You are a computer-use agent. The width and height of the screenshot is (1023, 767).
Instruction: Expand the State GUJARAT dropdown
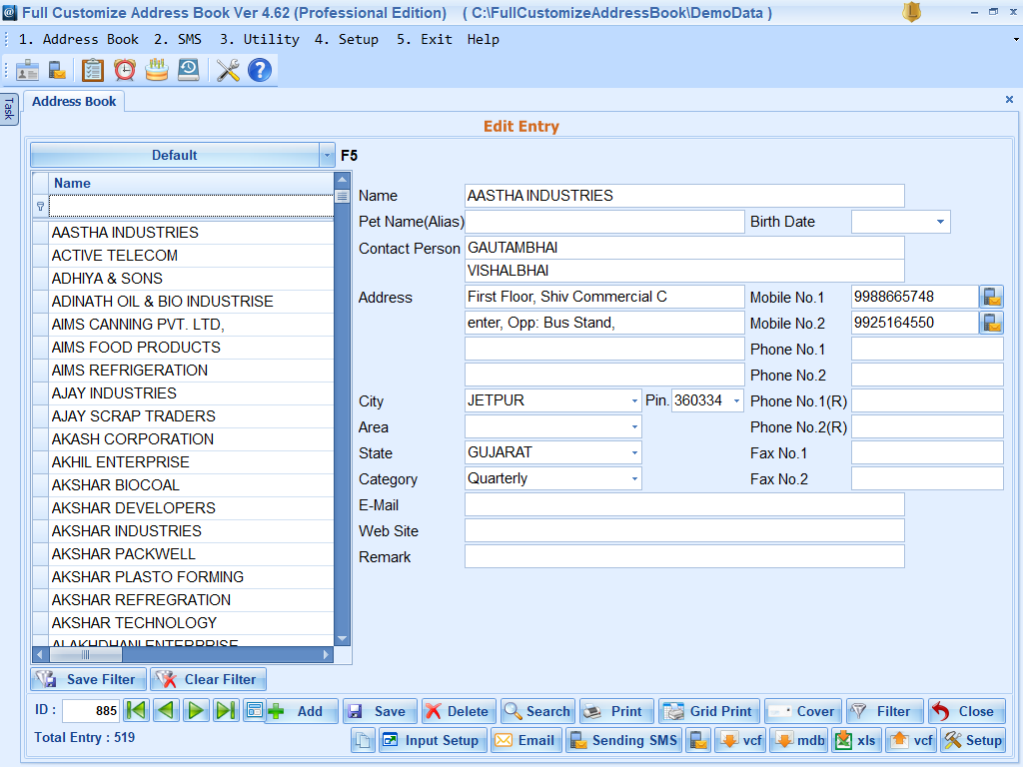[x=634, y=453]
